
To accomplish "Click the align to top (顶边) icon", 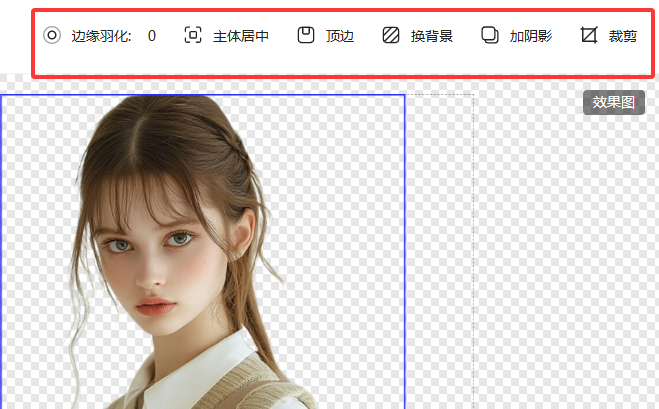I will (x=306, y=36).
